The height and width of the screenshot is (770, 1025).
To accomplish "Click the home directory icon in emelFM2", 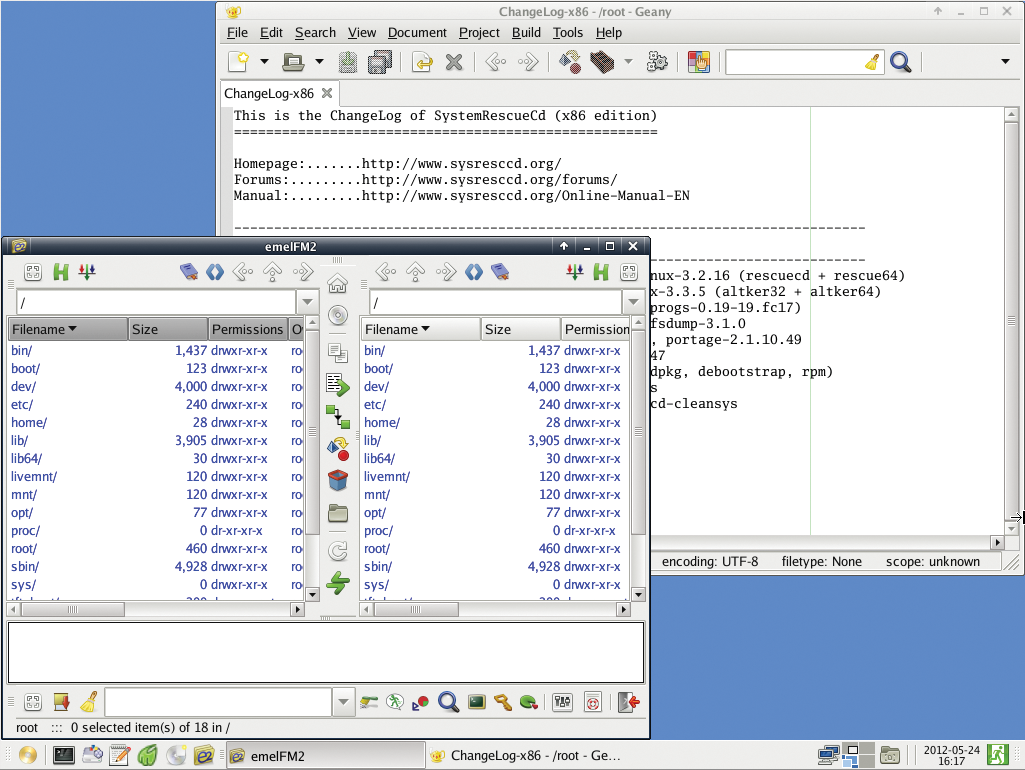I will (338, 284).
